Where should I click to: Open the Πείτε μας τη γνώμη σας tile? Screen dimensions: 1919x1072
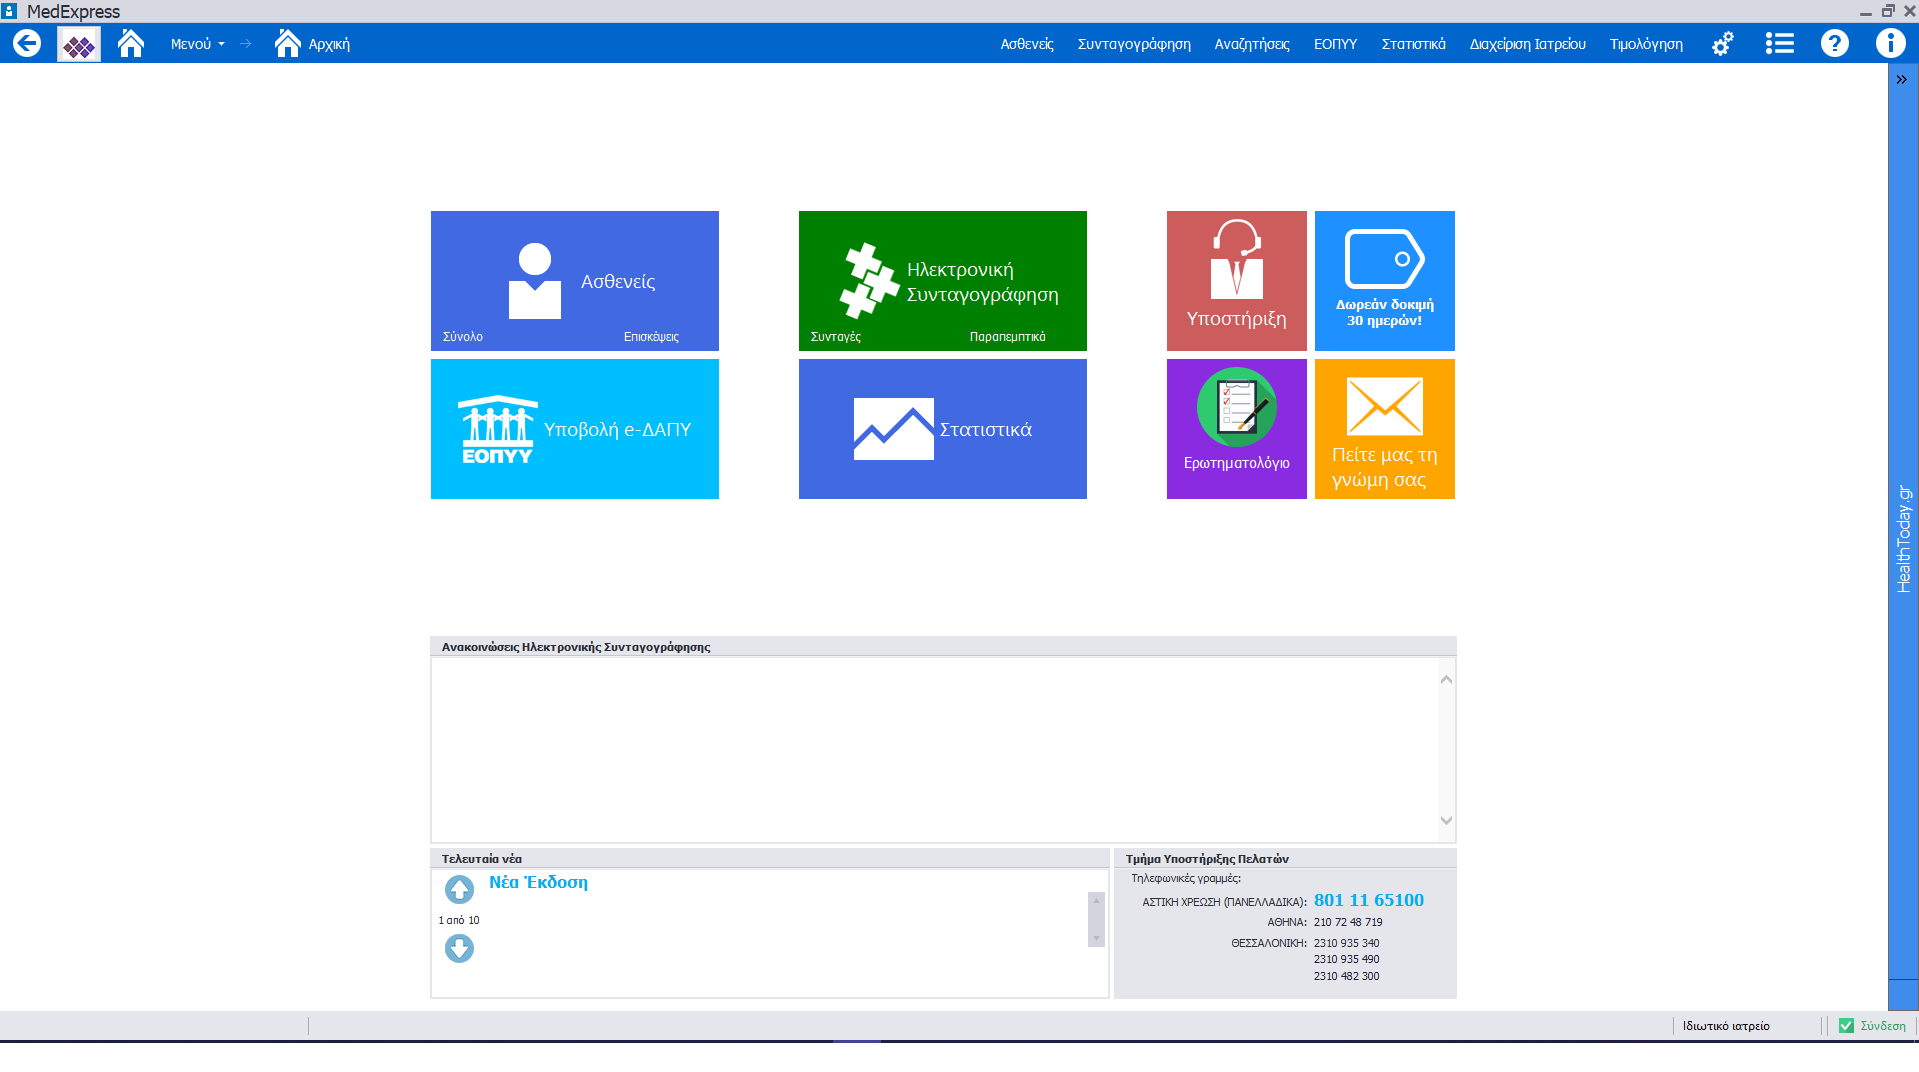click(1385, 429)
